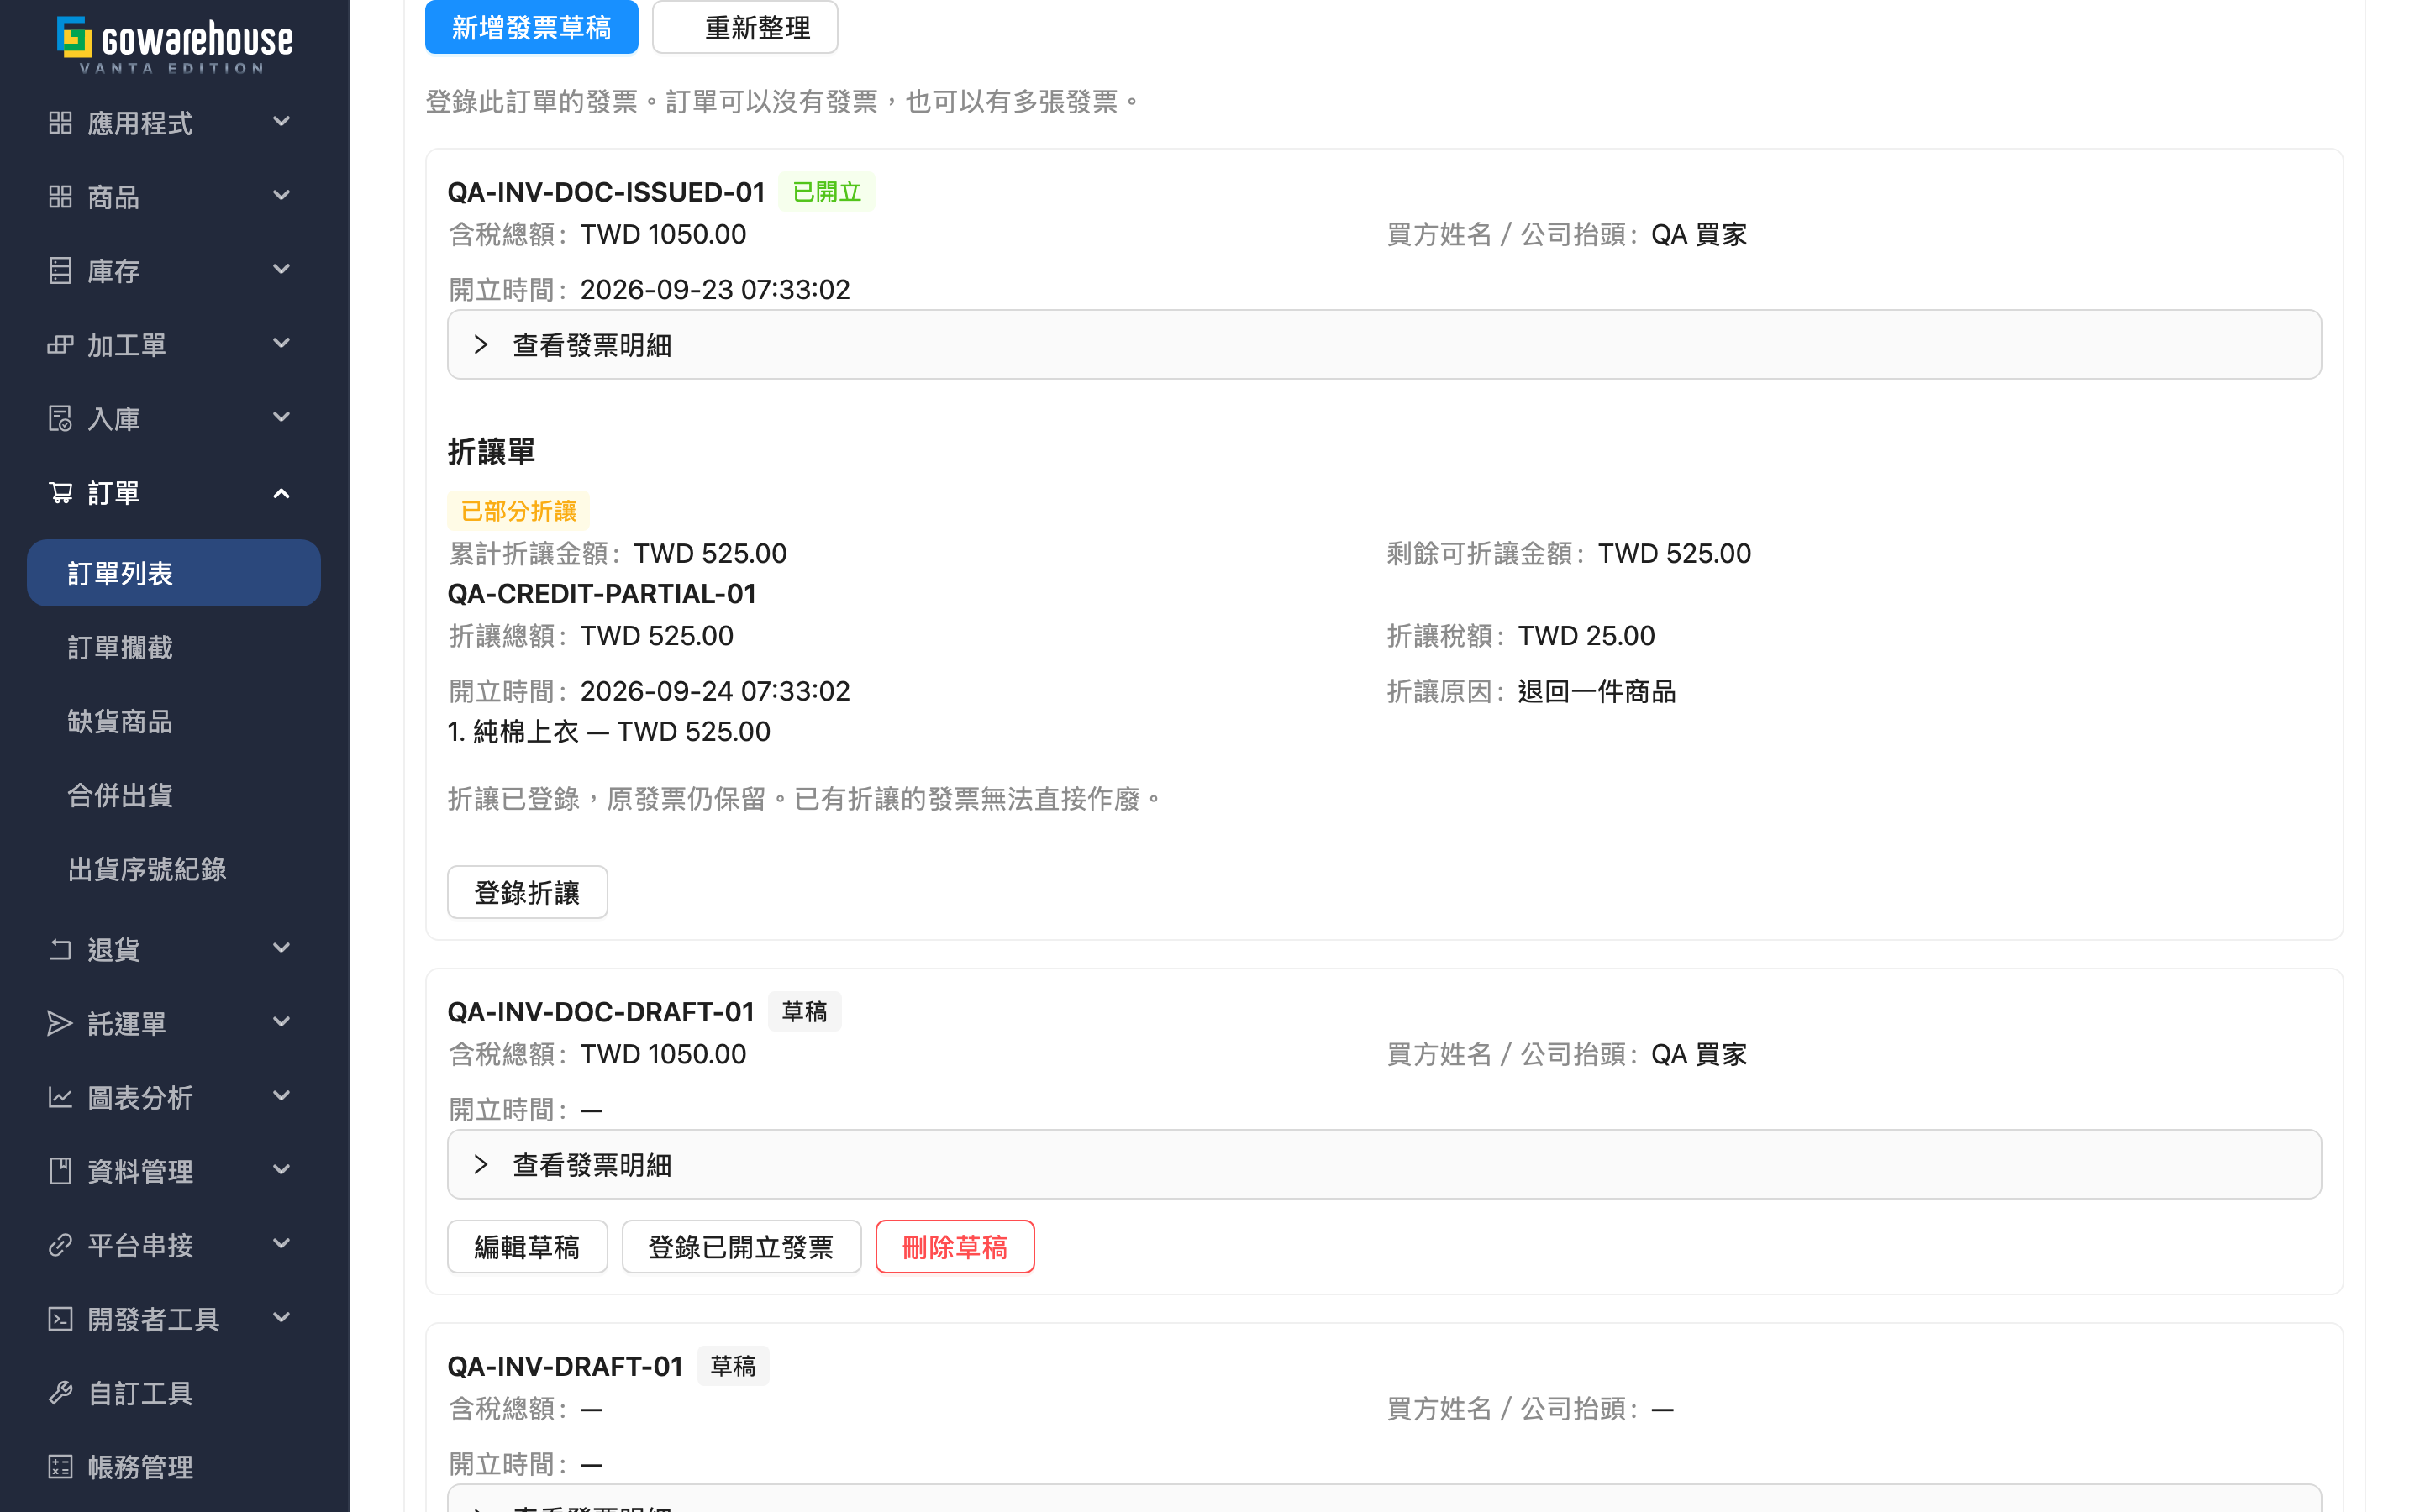
Task: Expand the 平台串接 menu chevron
Action: coord(282,1244)
